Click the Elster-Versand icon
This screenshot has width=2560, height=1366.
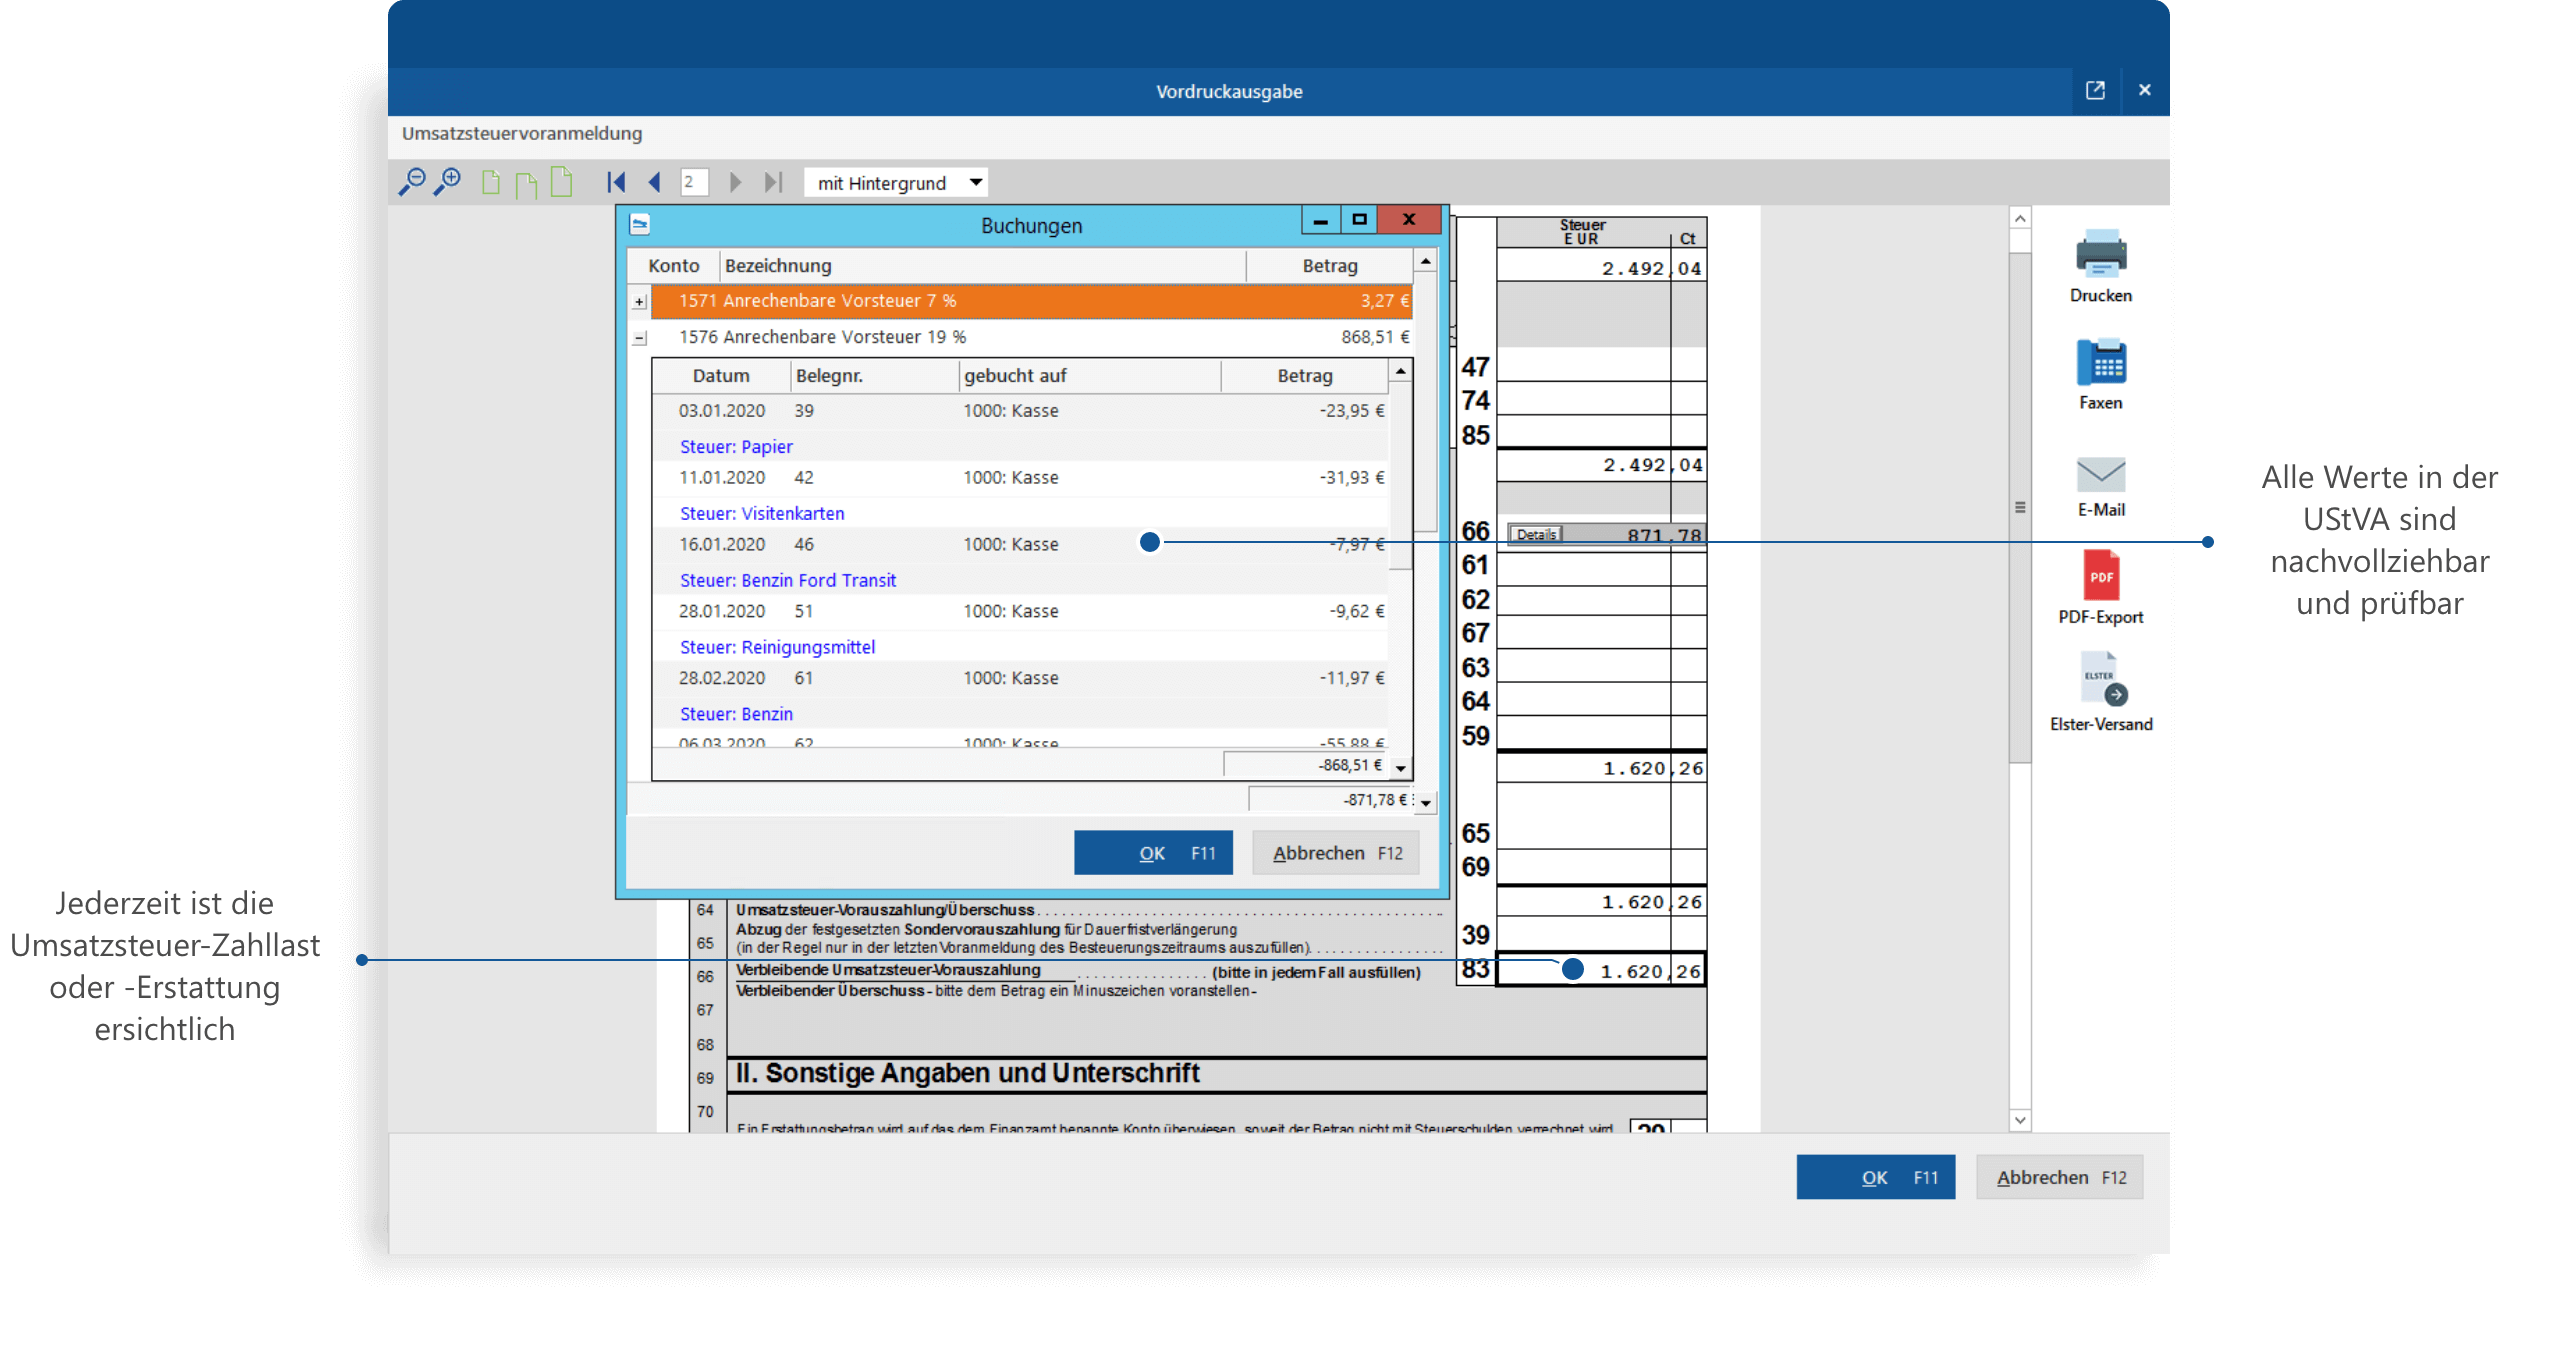2103,679
